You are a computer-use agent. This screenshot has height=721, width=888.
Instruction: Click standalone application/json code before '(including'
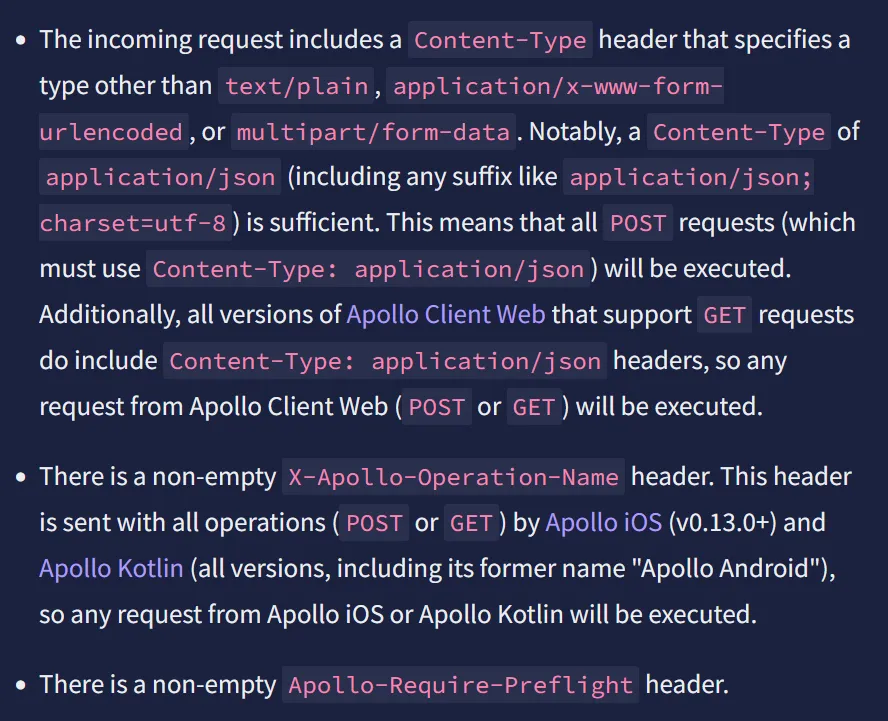click(160, 178)
